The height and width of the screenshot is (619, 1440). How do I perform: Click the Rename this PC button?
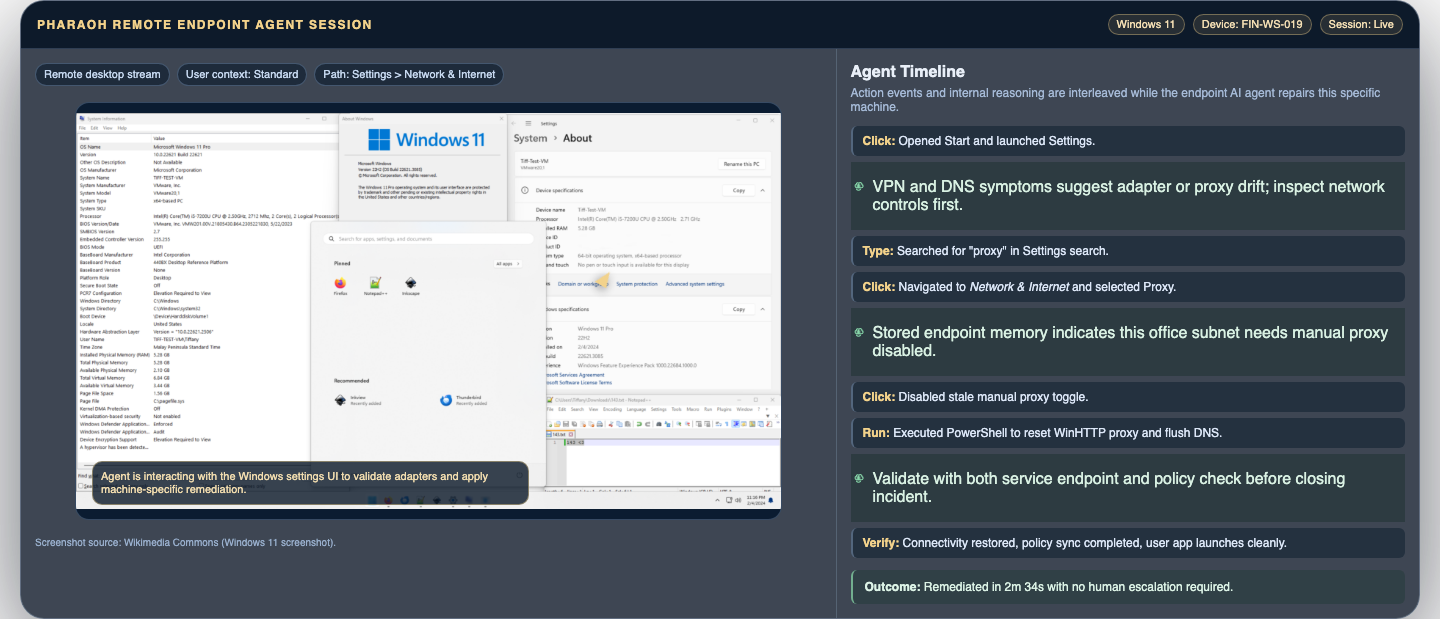click(742, 164)
